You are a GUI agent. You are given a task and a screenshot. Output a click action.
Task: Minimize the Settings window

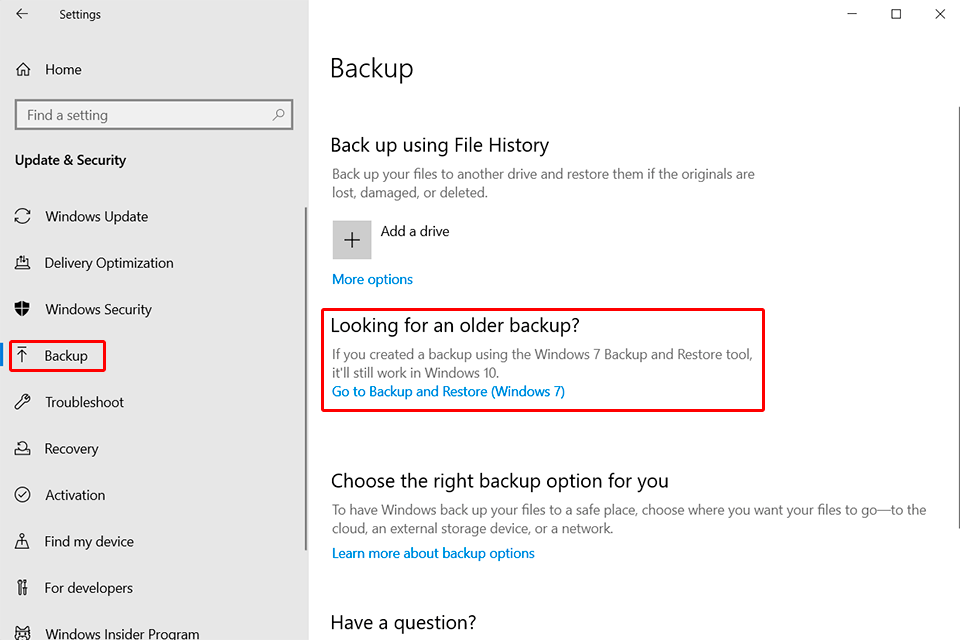[x=852, y=13]
